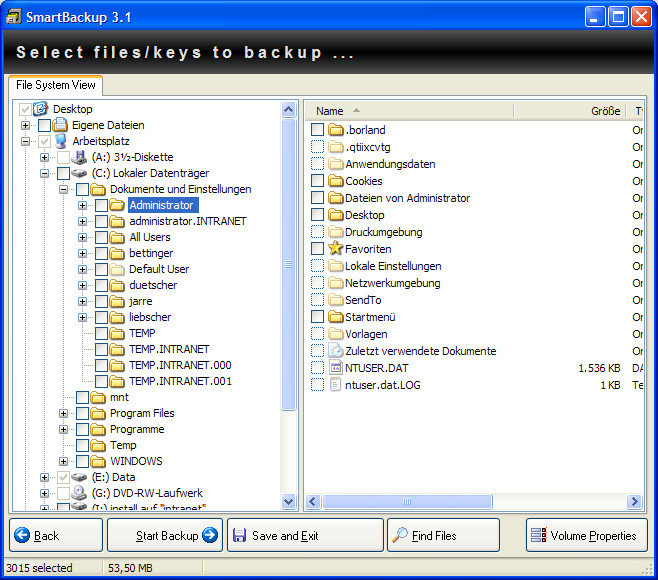The width and height of the screenshot is (658, 580).
Task: Check the Program Files checkbox
Action: coord(82,413)
